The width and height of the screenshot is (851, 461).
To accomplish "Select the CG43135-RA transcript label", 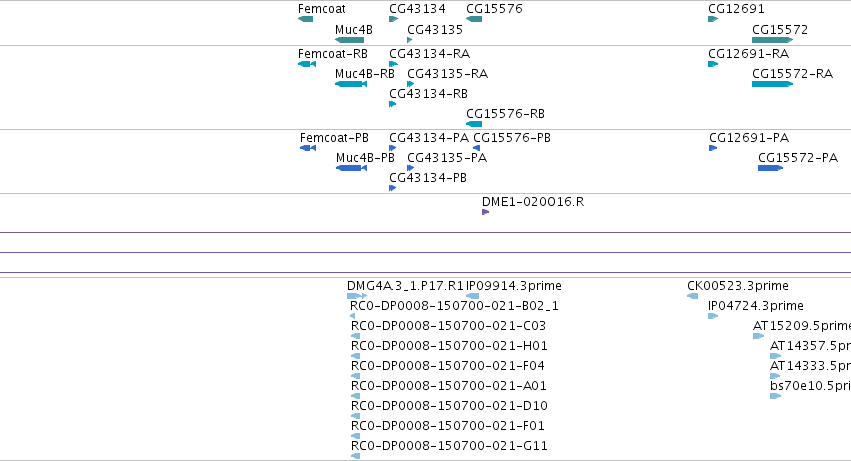I will pyautogui.click(x=448, y=73).
